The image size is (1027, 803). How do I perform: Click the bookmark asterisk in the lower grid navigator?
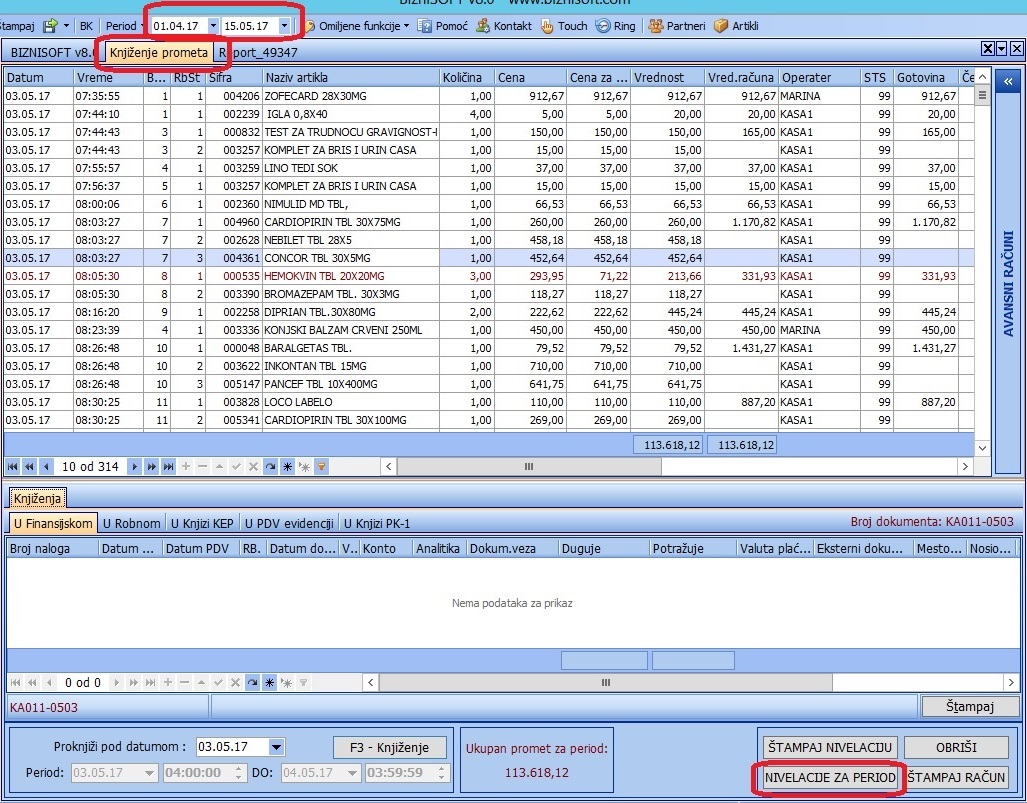point(269,682)
